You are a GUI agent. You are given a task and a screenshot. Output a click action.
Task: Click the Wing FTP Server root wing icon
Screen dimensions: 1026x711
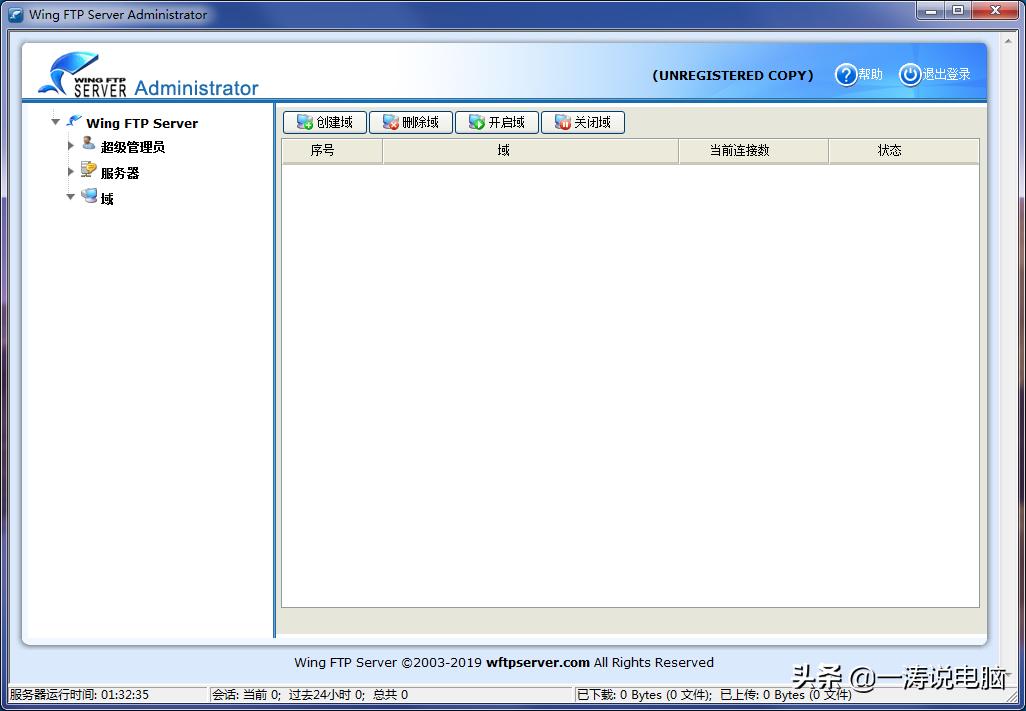(74, 120)
